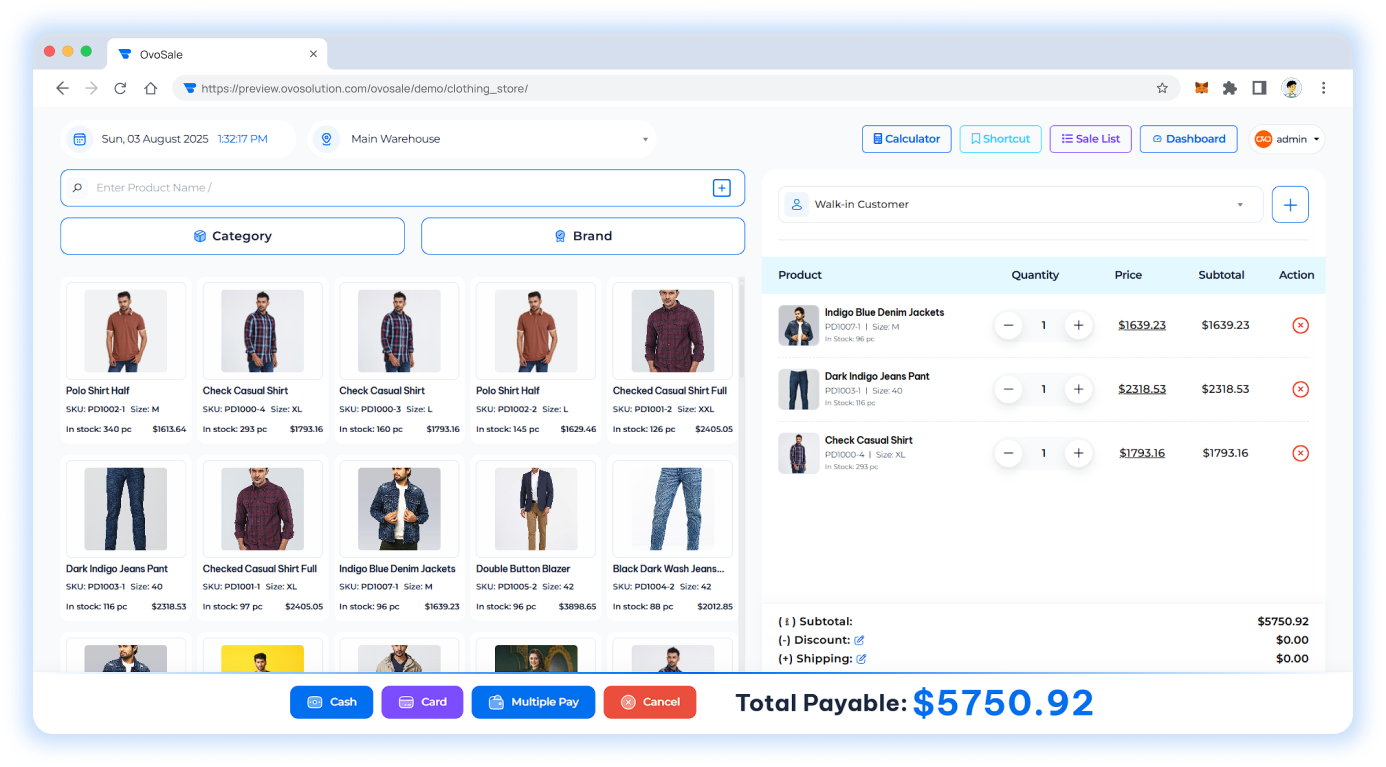Open the admin user menu
The height and width of the screenshot is (767, 1386).
click(x=1290, y=139)
